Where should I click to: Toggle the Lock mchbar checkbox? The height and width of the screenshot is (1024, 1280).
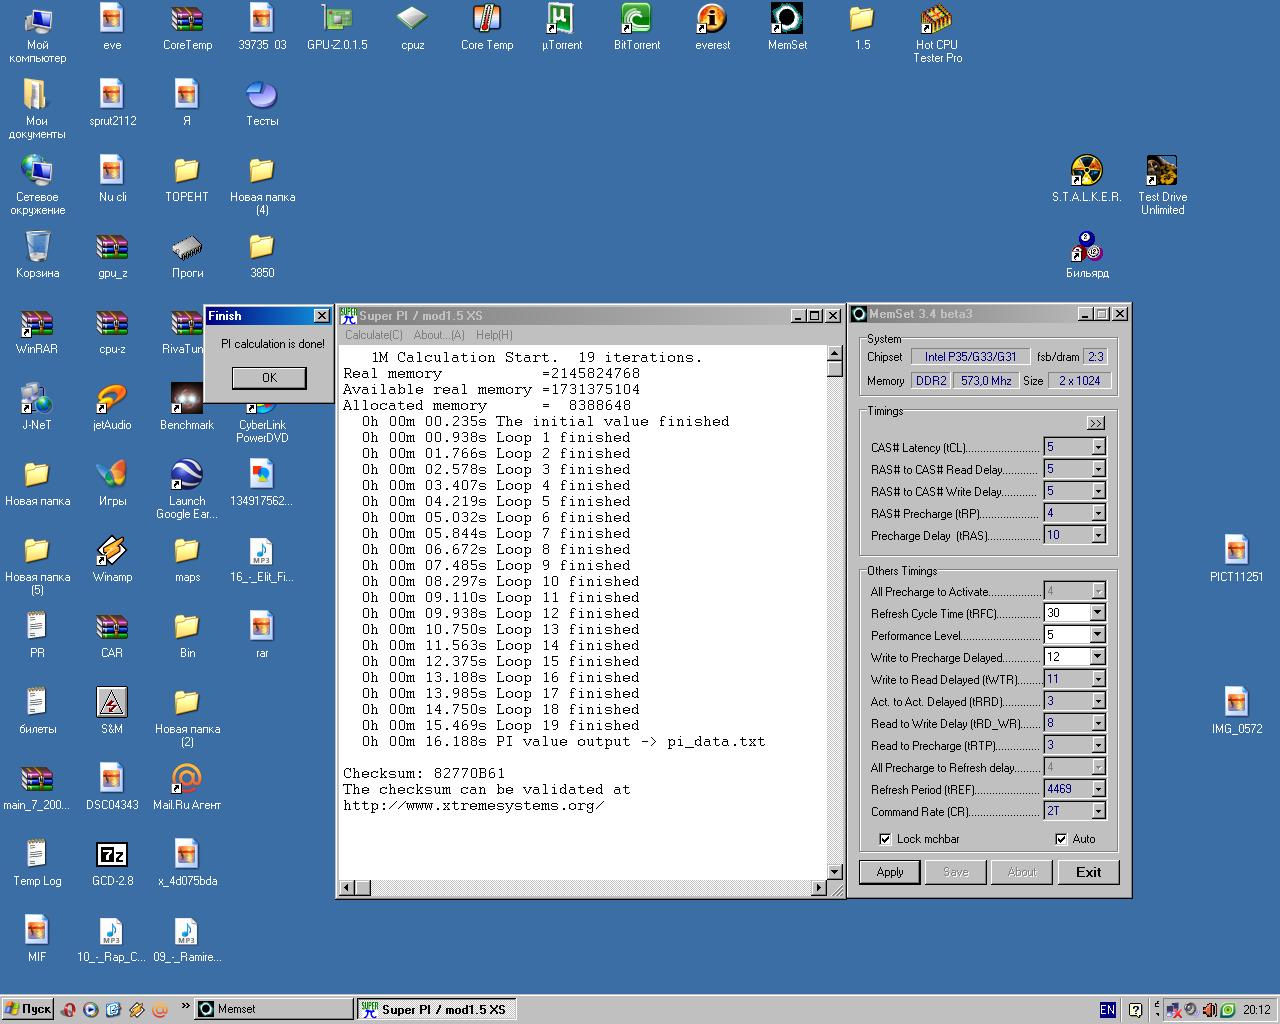click(x=885, y=839)
